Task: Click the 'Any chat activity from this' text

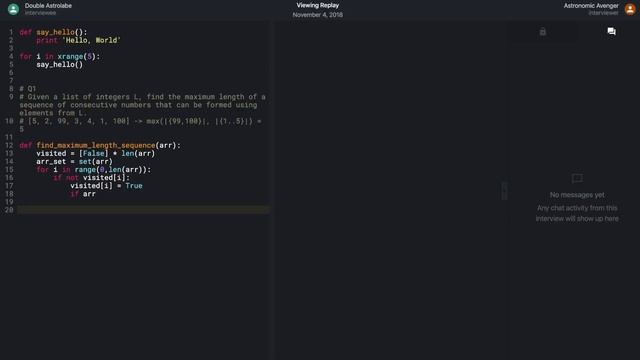Action: tap(577, 208)
